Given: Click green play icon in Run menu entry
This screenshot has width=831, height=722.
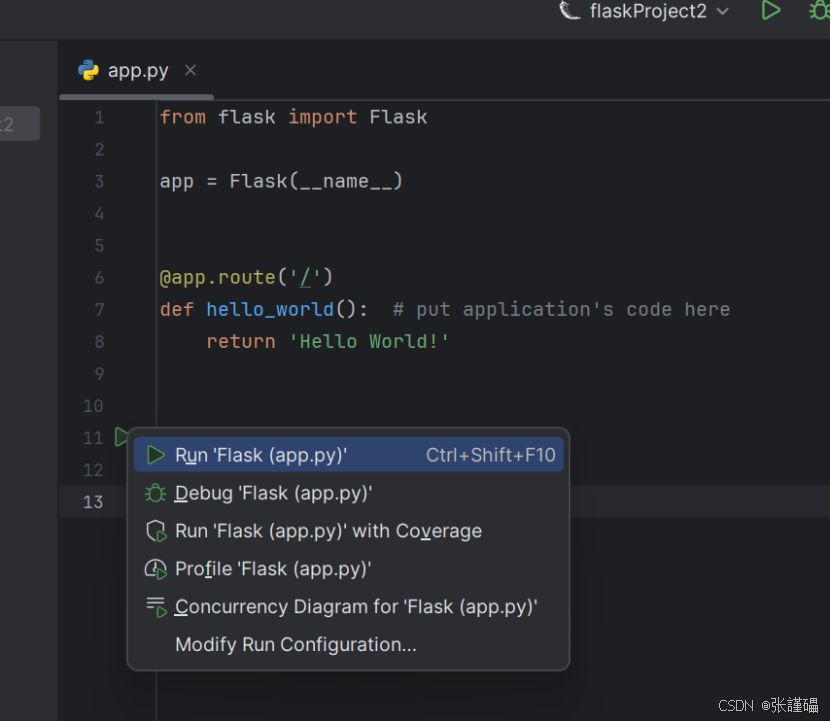Looking at the screenshot, I should point(155,455).
